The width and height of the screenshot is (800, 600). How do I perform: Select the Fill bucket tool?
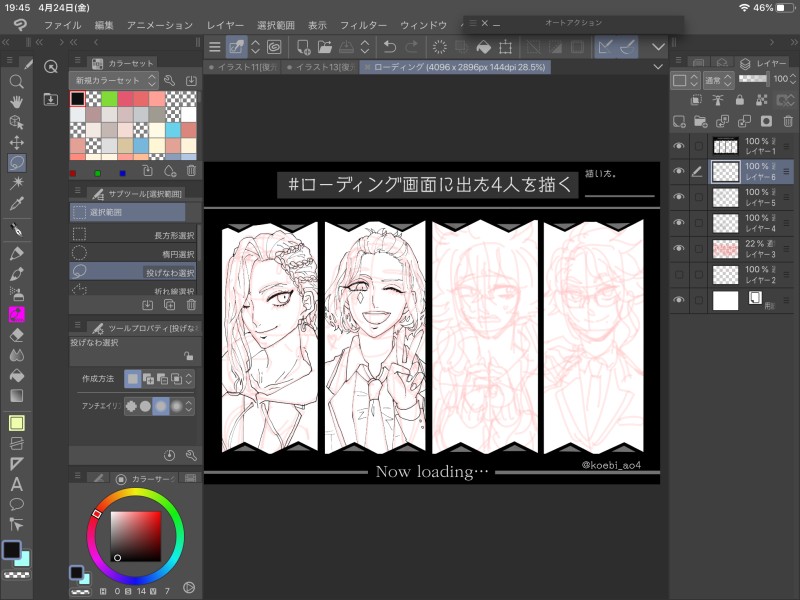pos(16,376)
